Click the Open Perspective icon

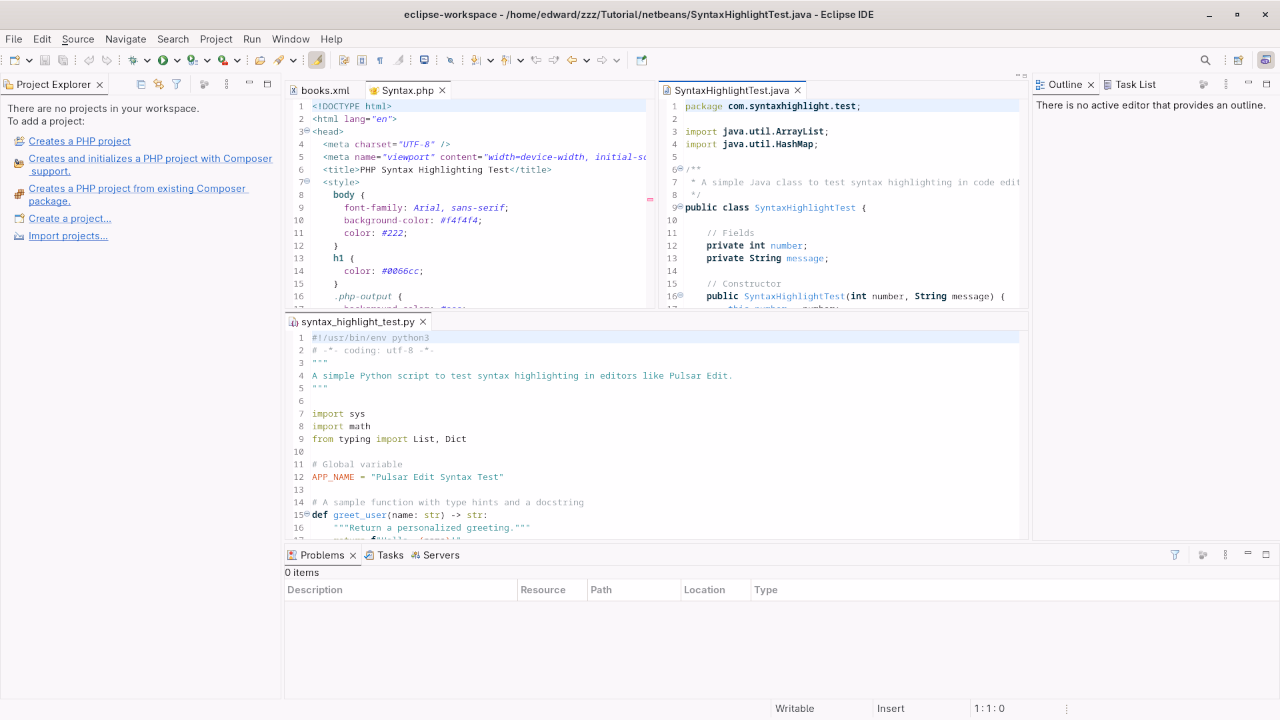tap(1238, 60)
